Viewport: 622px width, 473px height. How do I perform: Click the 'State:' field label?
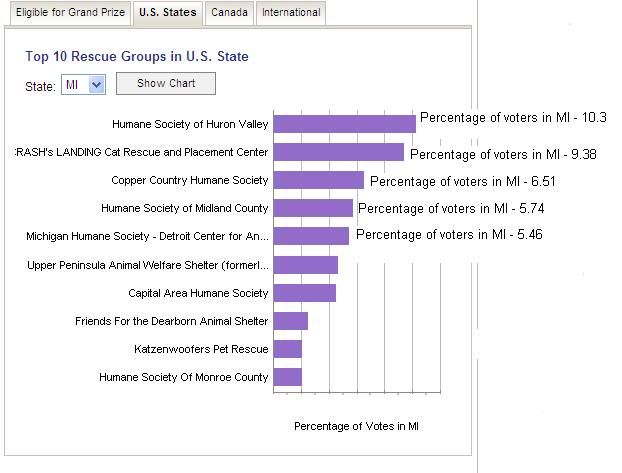point(40,87)
